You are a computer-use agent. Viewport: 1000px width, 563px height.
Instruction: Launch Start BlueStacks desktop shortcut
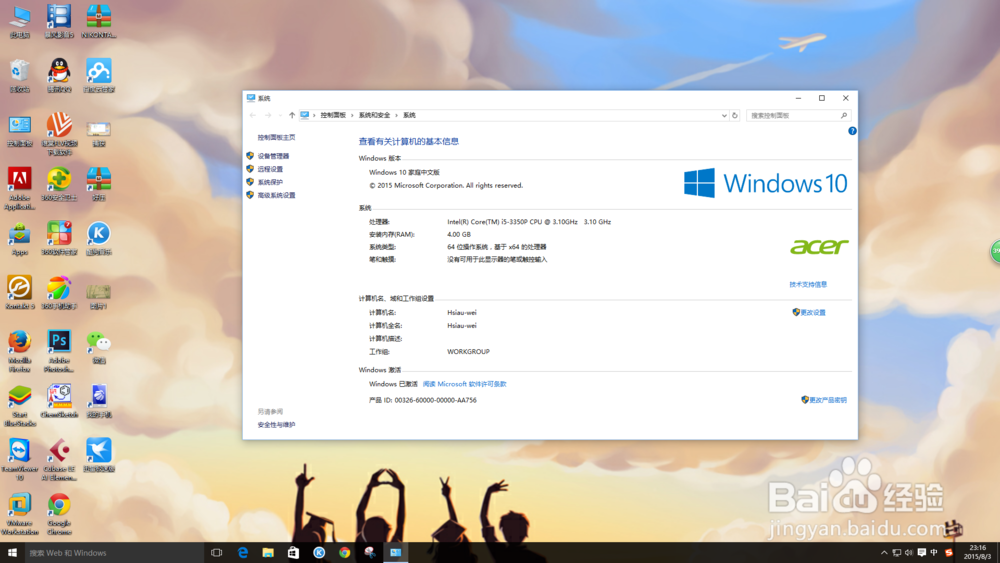point(20,405)
